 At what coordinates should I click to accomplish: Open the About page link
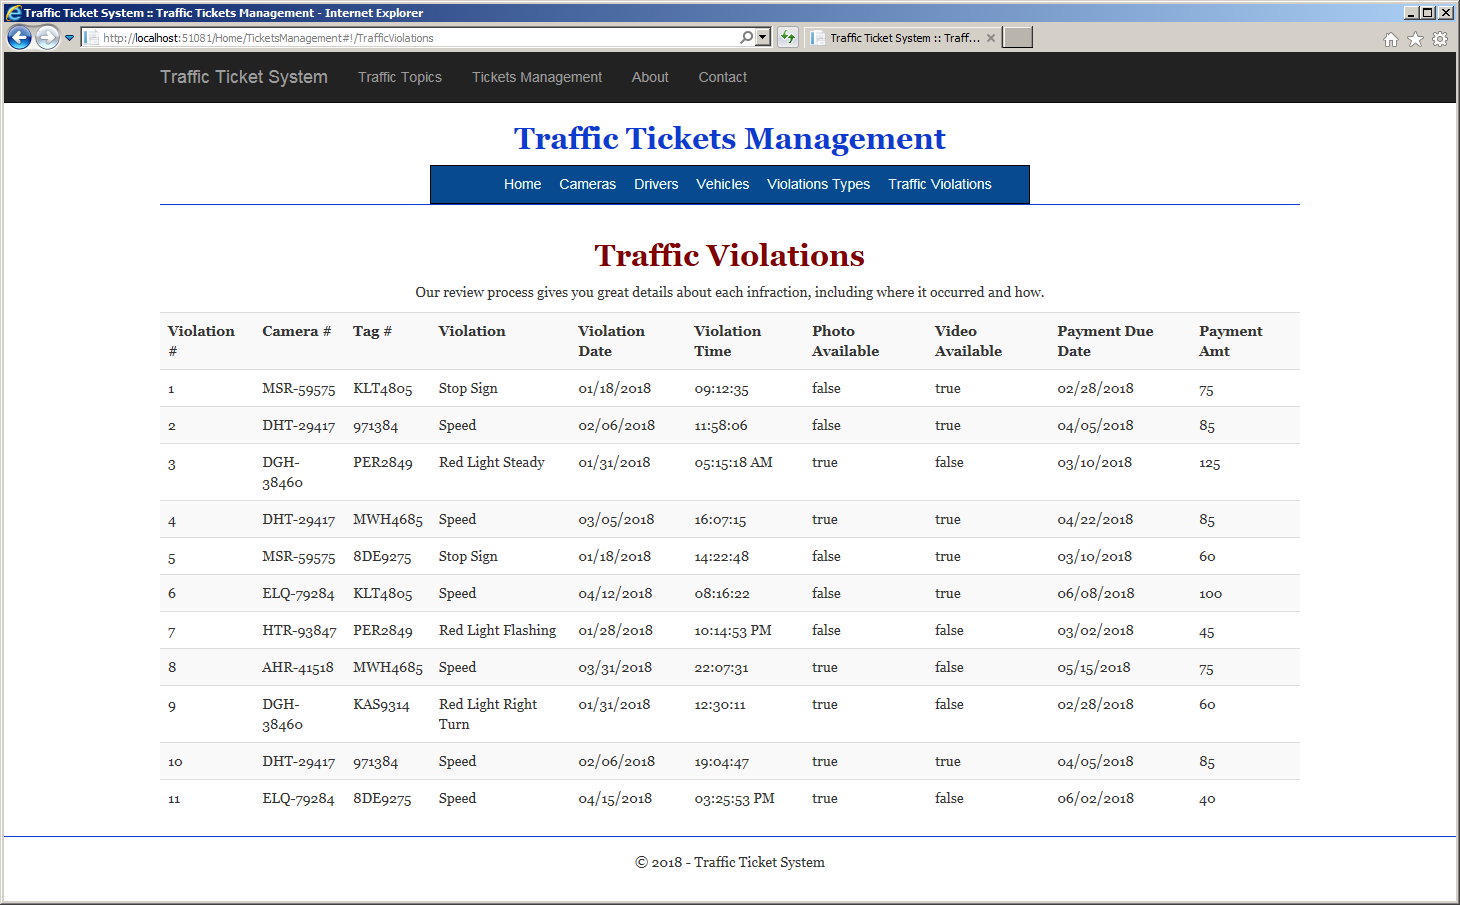coord(650,77)
